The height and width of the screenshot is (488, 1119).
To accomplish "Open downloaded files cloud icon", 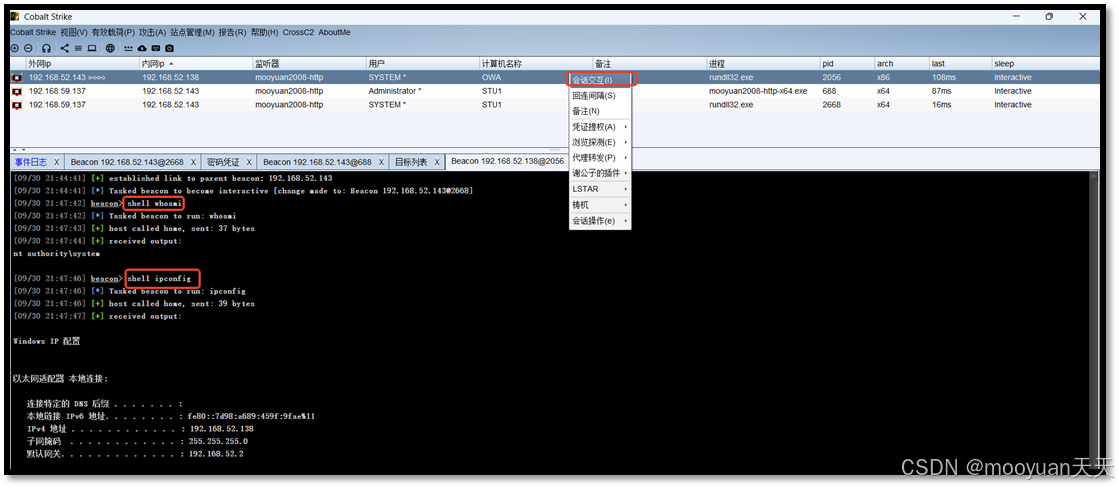I will point(142,48).
